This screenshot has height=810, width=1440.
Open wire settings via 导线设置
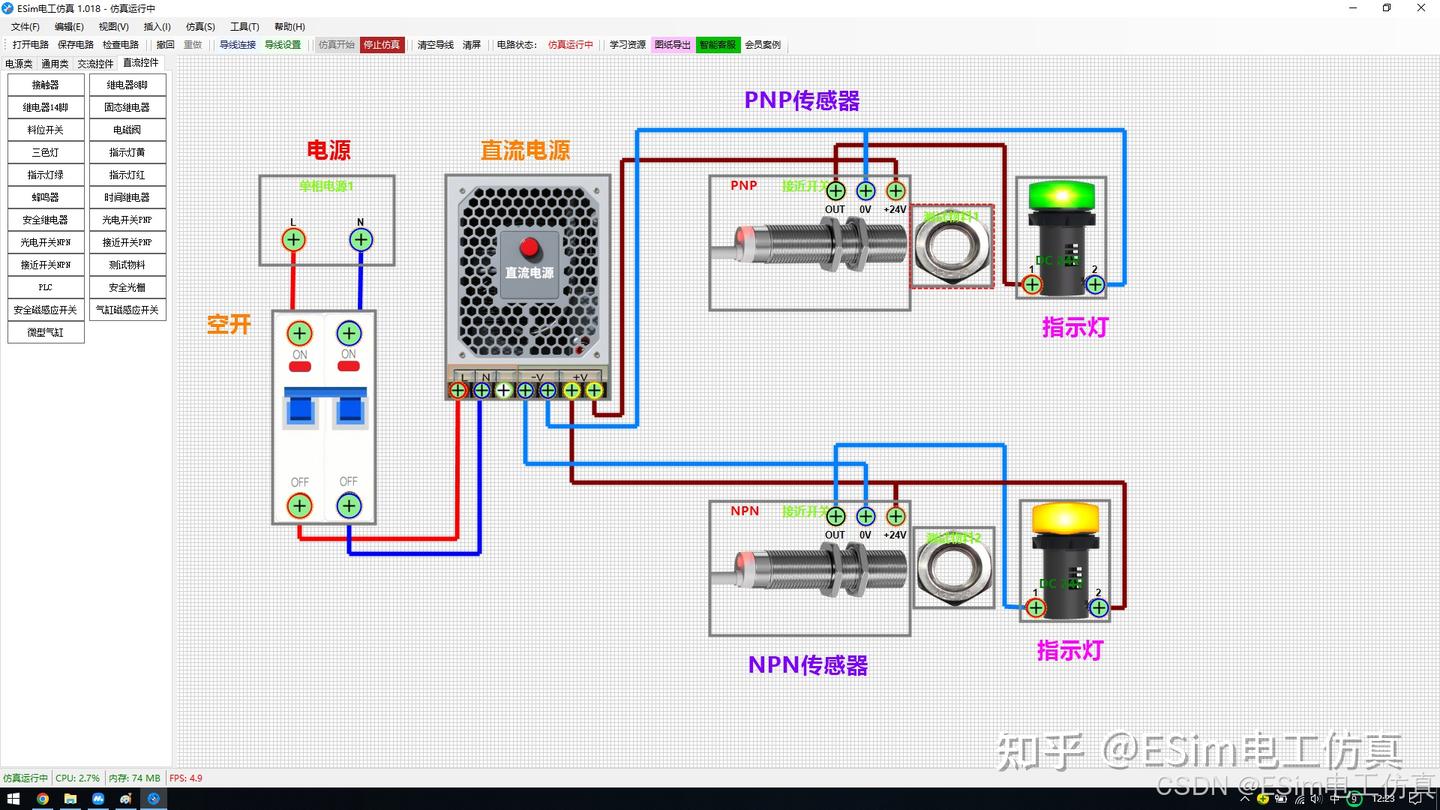[283, 44]
